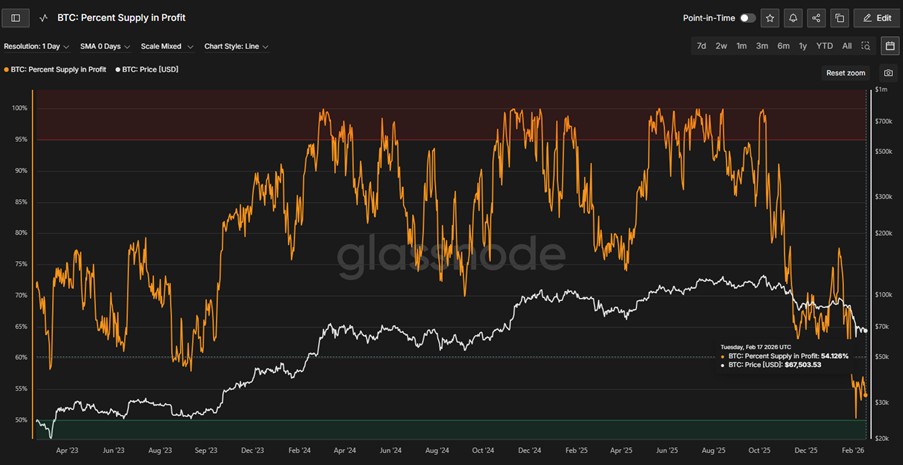Duplicate chart using the copy icon
Image resolution: width=903 pixels, height=465 pixels.
click(x=840, y=18)
